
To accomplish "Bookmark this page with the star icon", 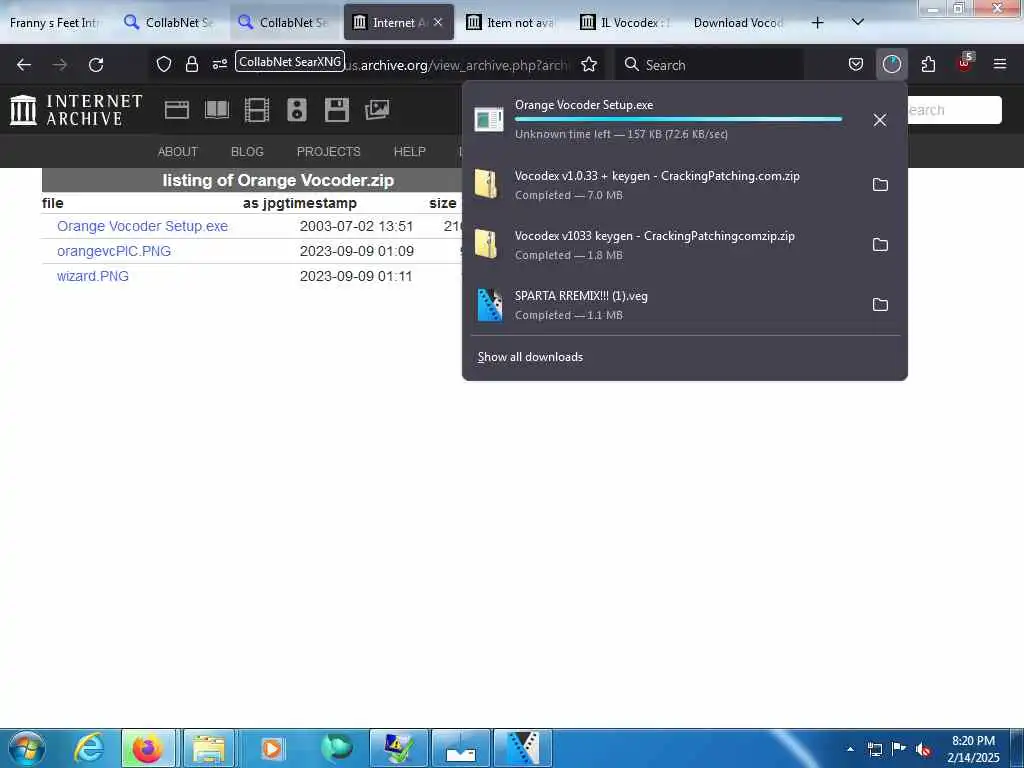I will pyautogui.click(x=589, y=64).
